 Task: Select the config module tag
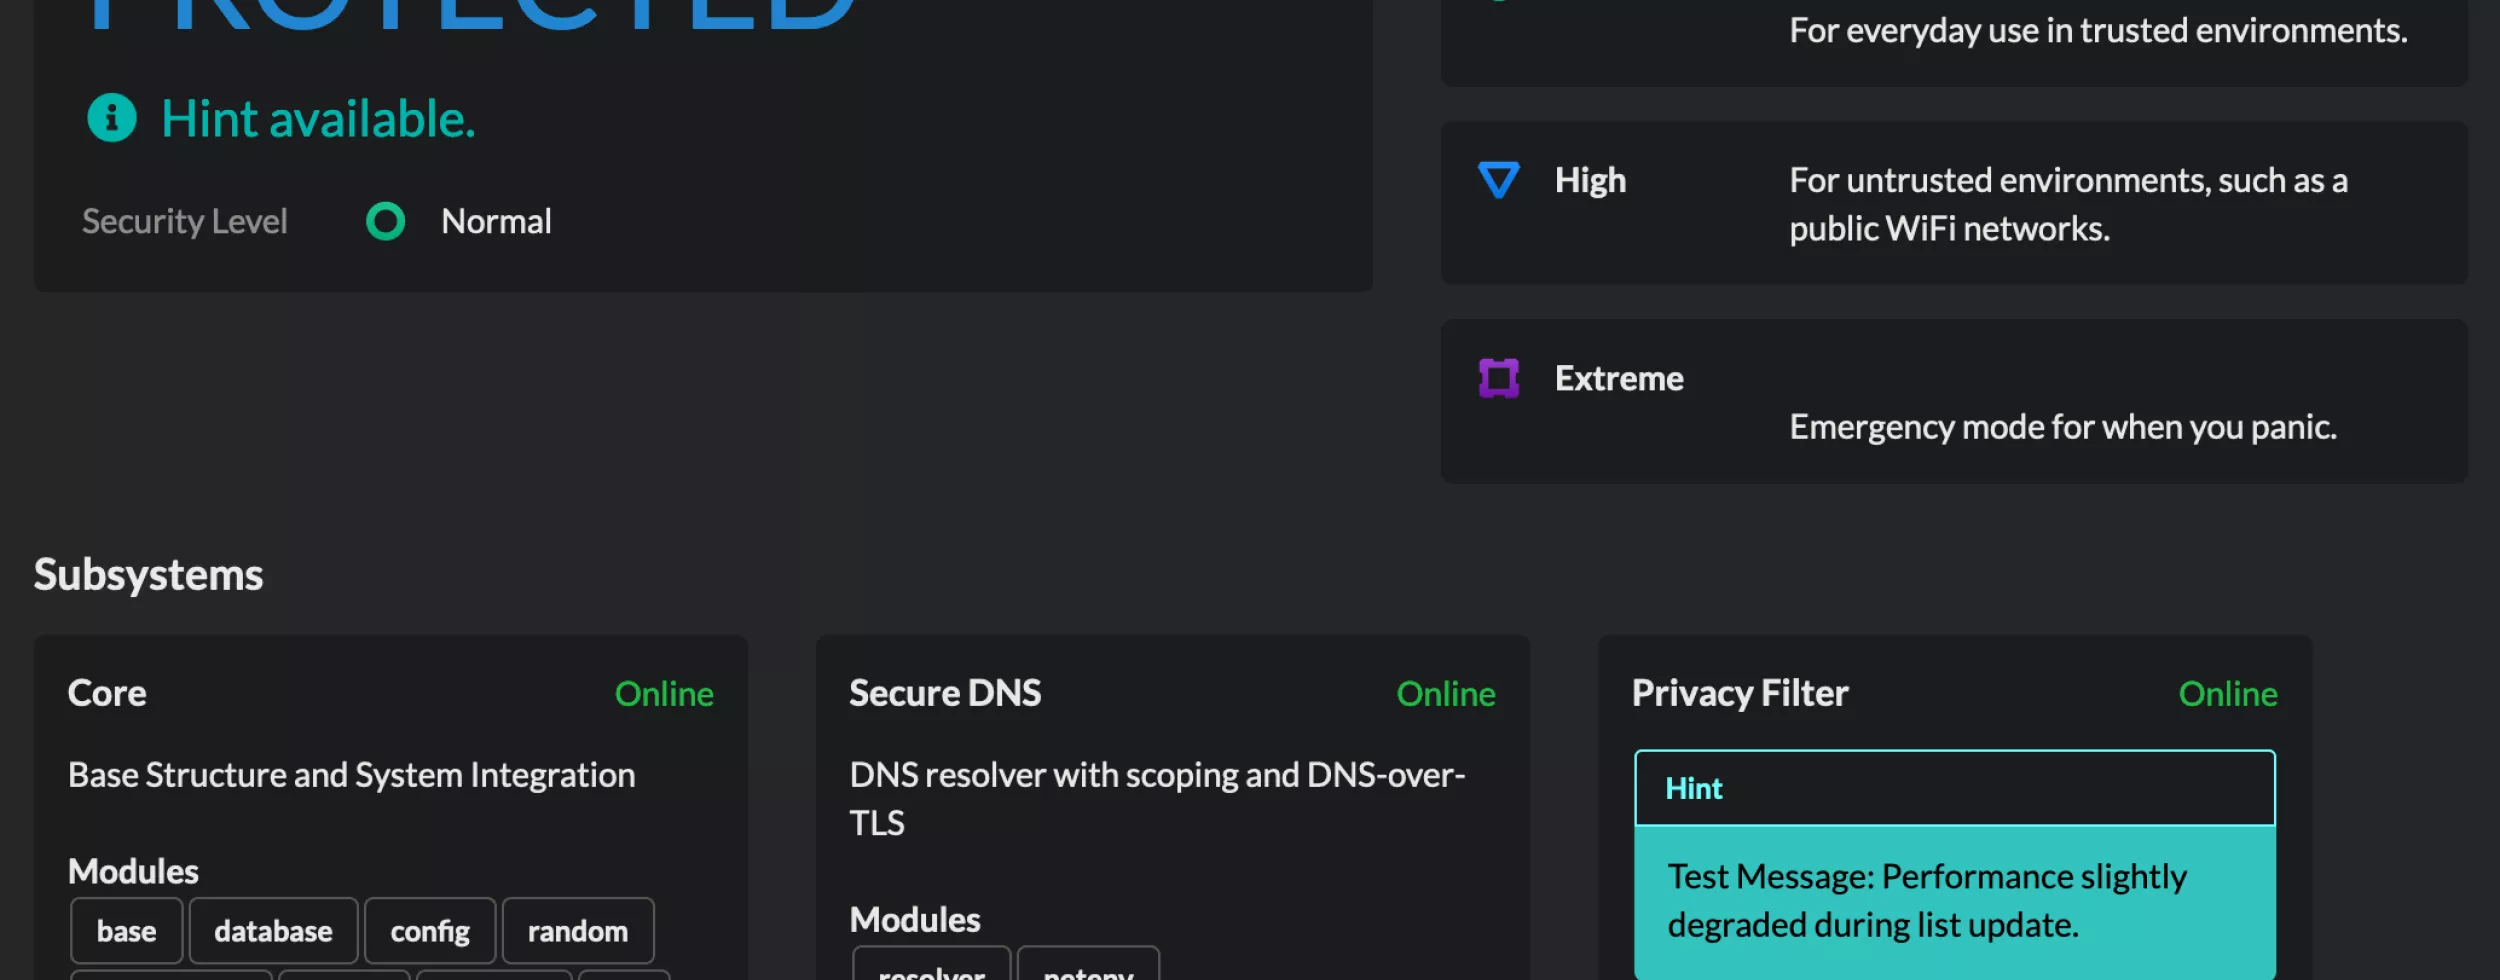point(429,931)
